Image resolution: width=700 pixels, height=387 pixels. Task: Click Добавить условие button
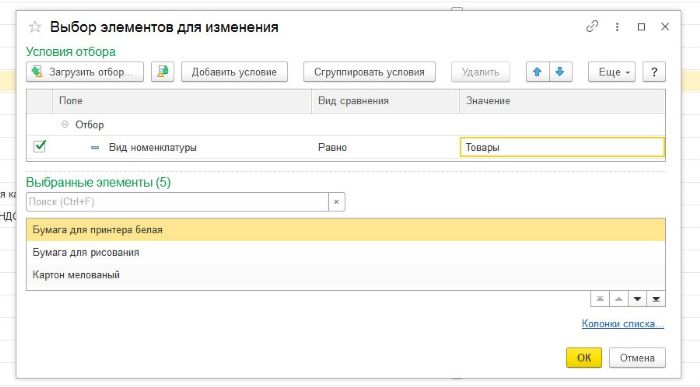234,72
